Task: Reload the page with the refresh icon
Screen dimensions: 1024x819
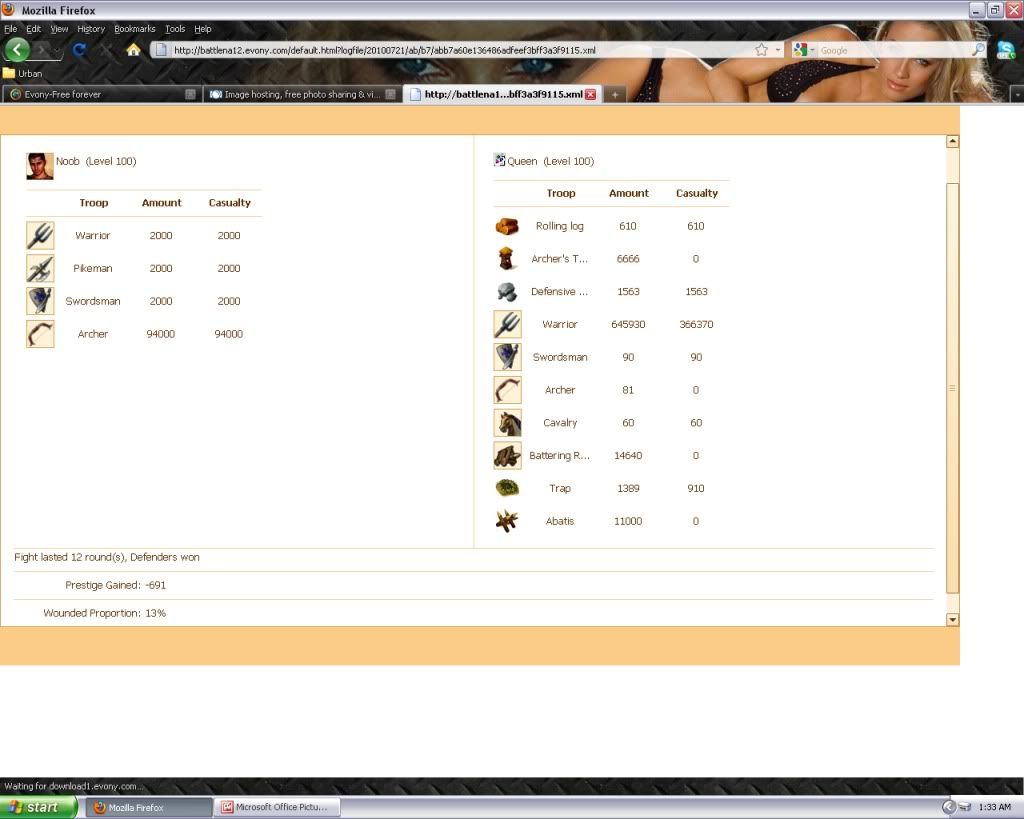Action: tap(80, 50)
